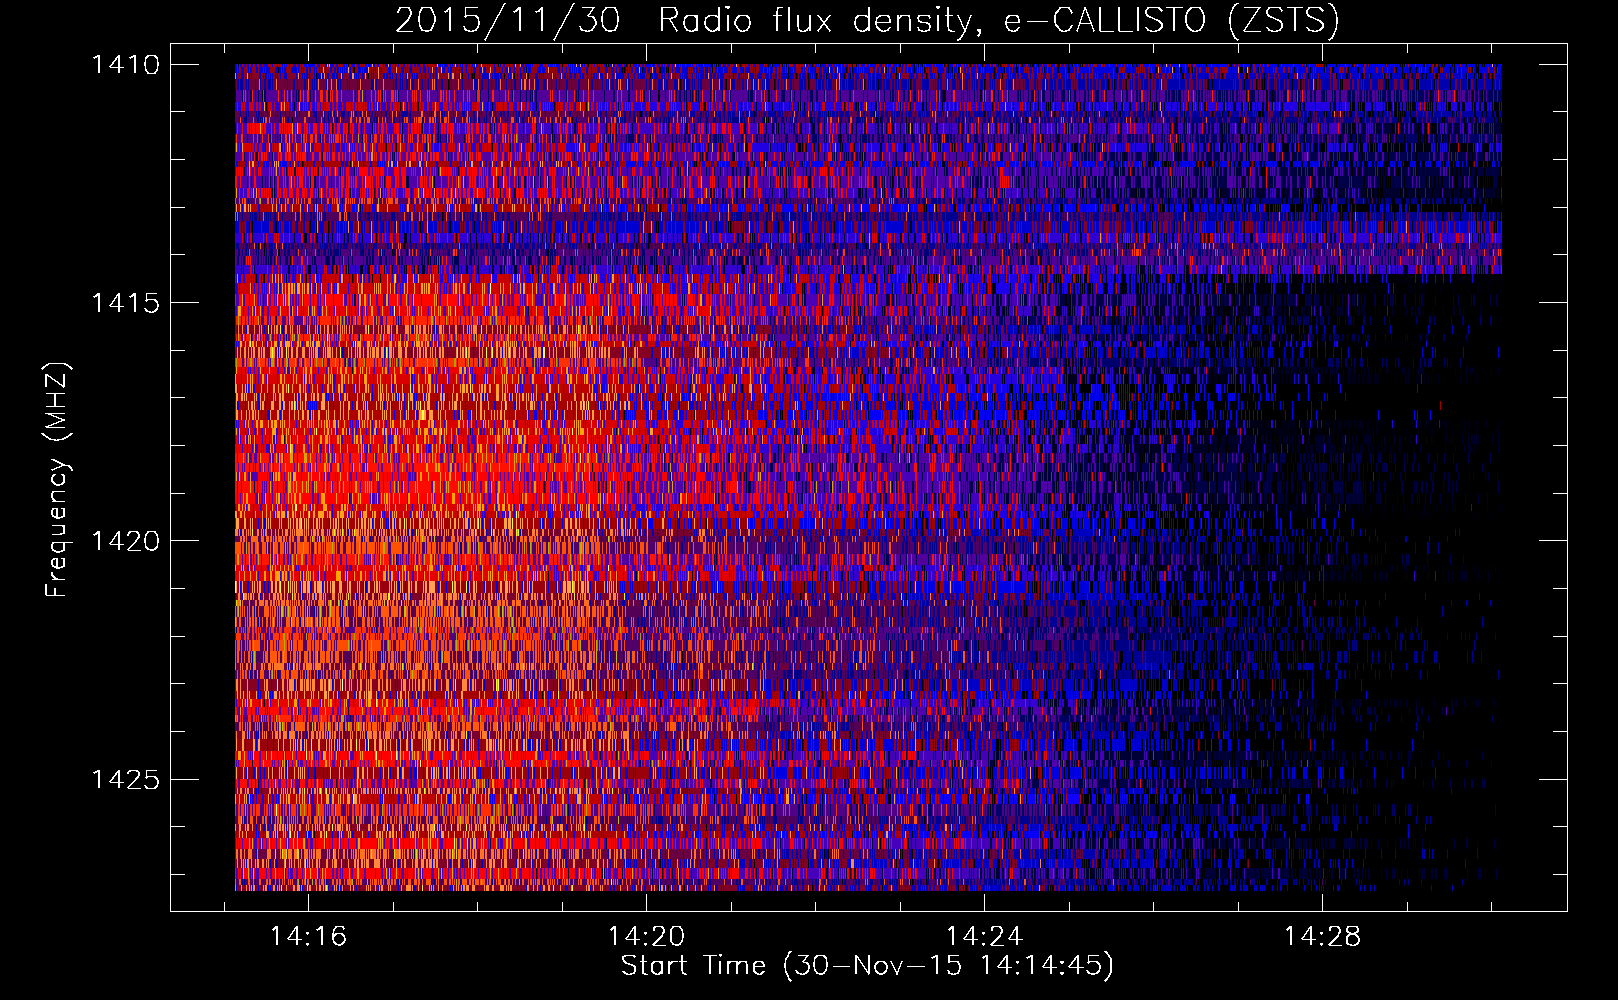Click the 1415 frequency axis label

(x=125, y=303)
